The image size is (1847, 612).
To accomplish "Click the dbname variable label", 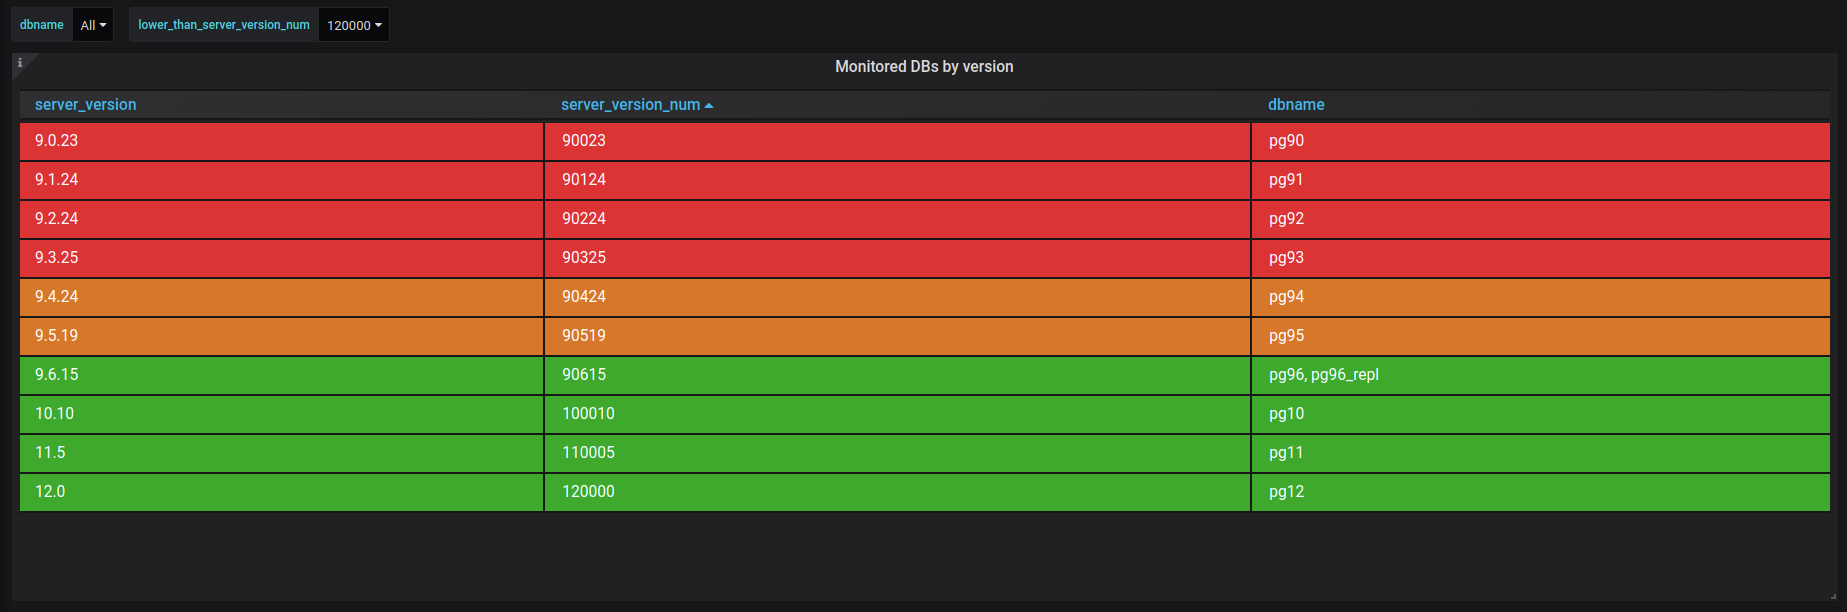I will point(42,25).
